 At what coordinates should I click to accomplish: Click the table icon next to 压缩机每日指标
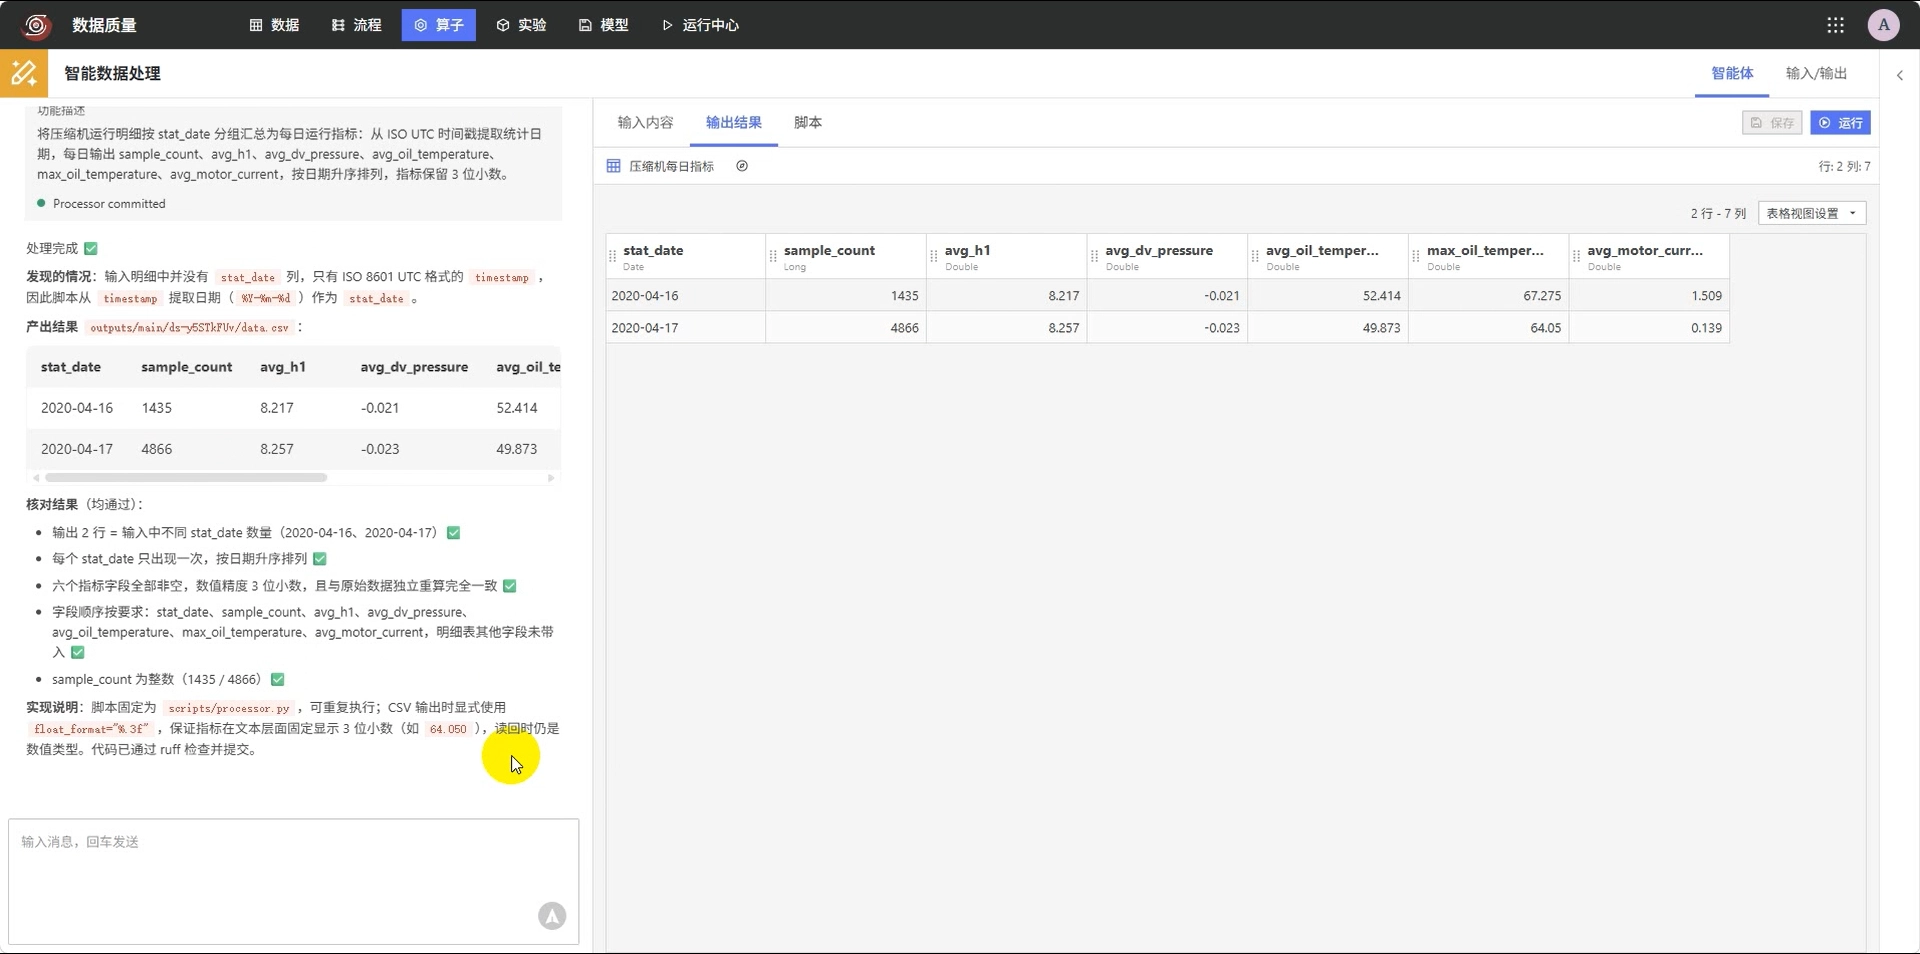614,166
